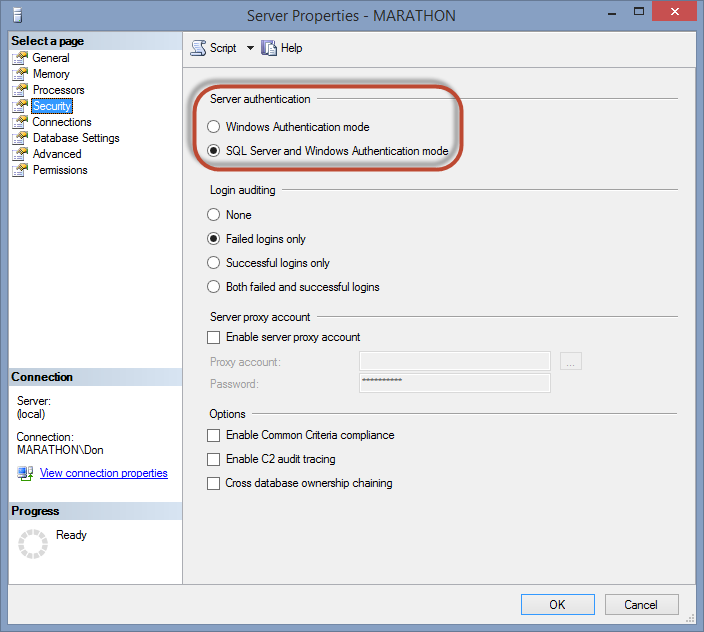This screenshot has width=704, height=632.
Task: Click the connection properties computer icon
Action: point(25,474)
